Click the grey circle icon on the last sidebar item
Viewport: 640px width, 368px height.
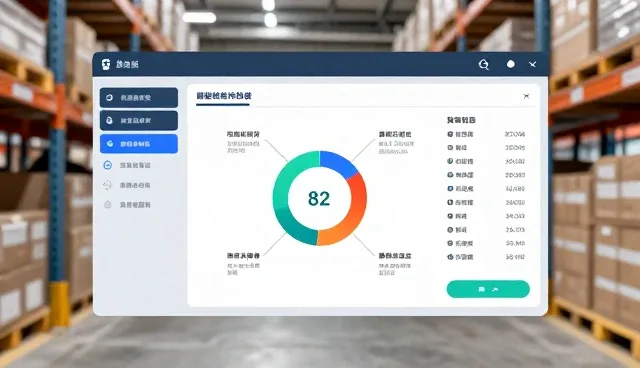108,205
